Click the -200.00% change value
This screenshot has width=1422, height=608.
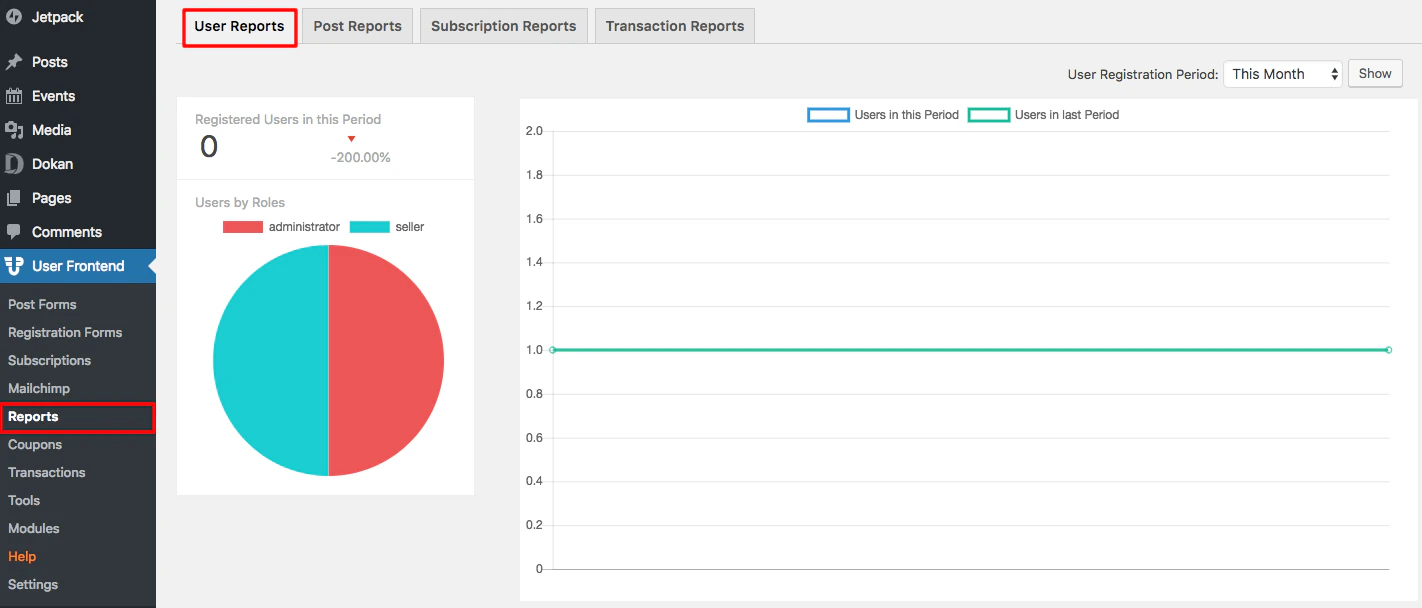(x=361, y=157)
